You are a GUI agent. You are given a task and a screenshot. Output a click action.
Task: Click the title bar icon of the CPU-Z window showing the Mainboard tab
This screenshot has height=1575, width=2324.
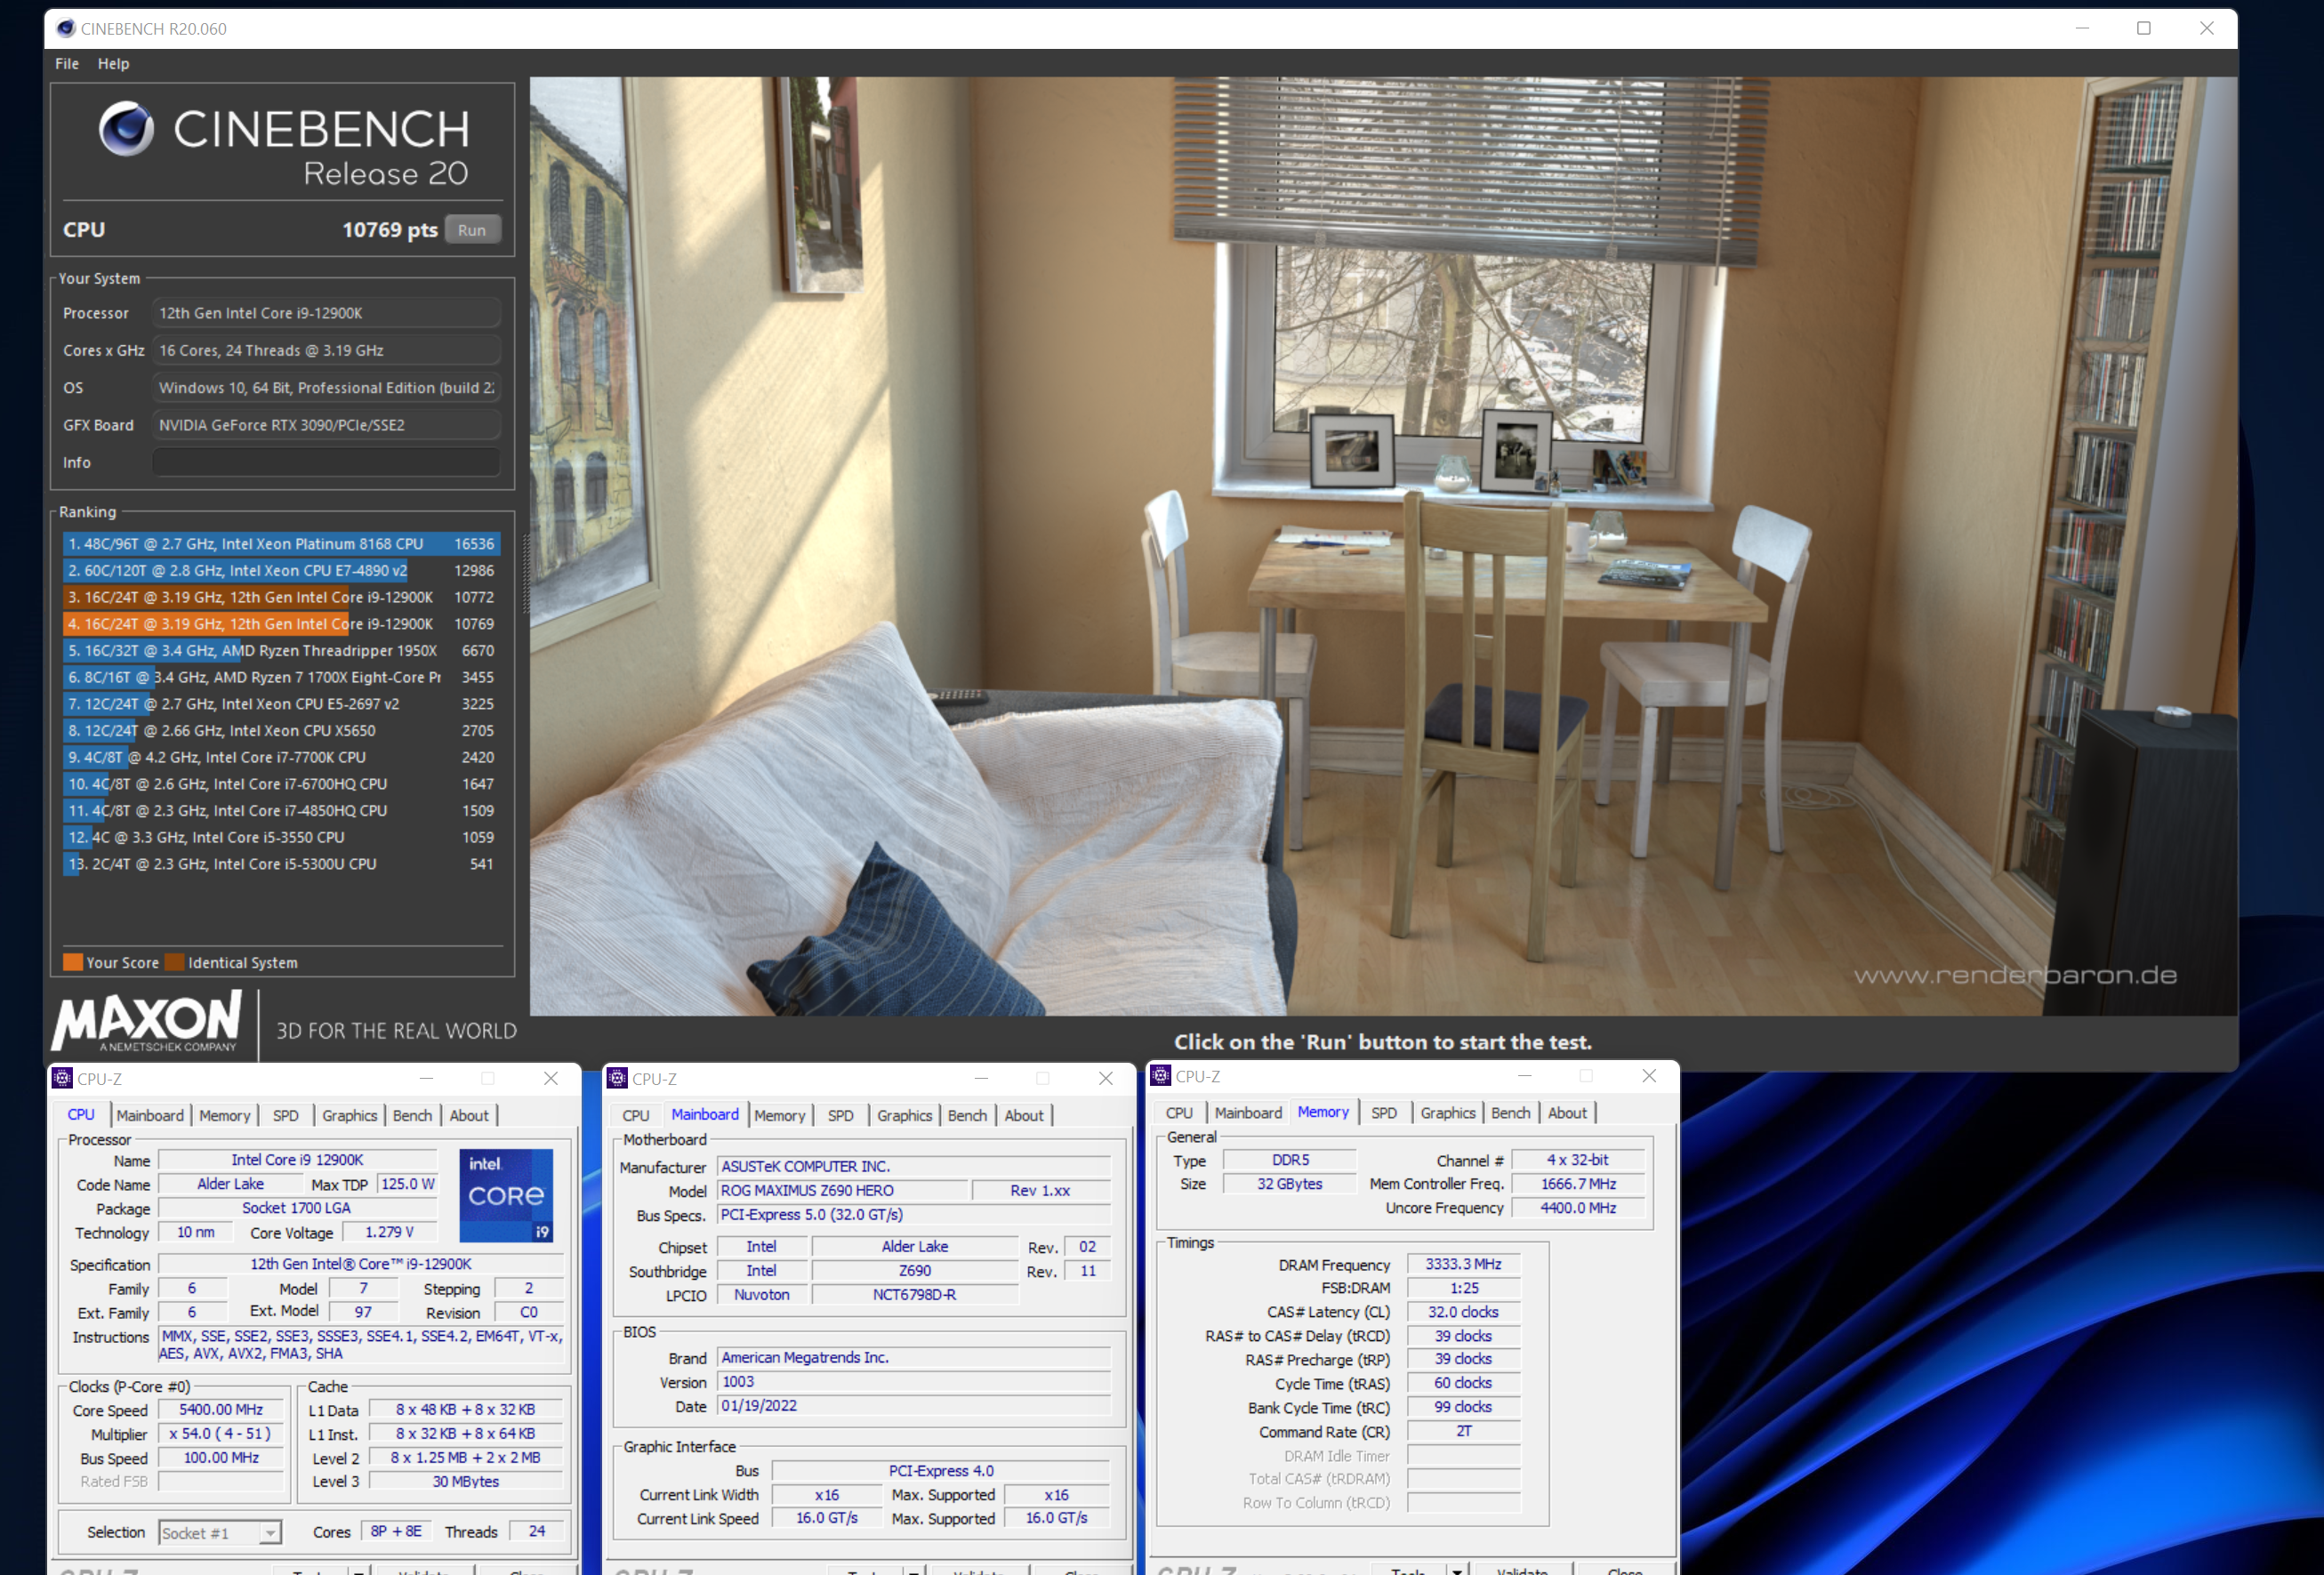[x=617, y=1078]
